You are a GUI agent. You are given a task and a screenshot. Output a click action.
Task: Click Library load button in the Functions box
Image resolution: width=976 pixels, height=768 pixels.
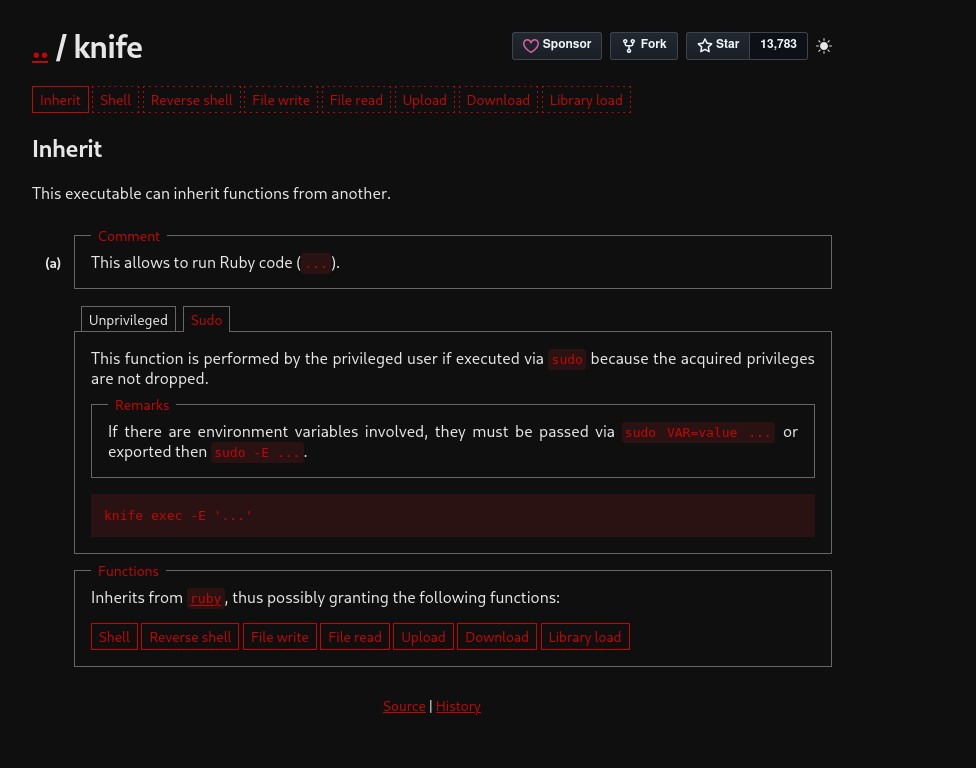[x=585, y=637]
